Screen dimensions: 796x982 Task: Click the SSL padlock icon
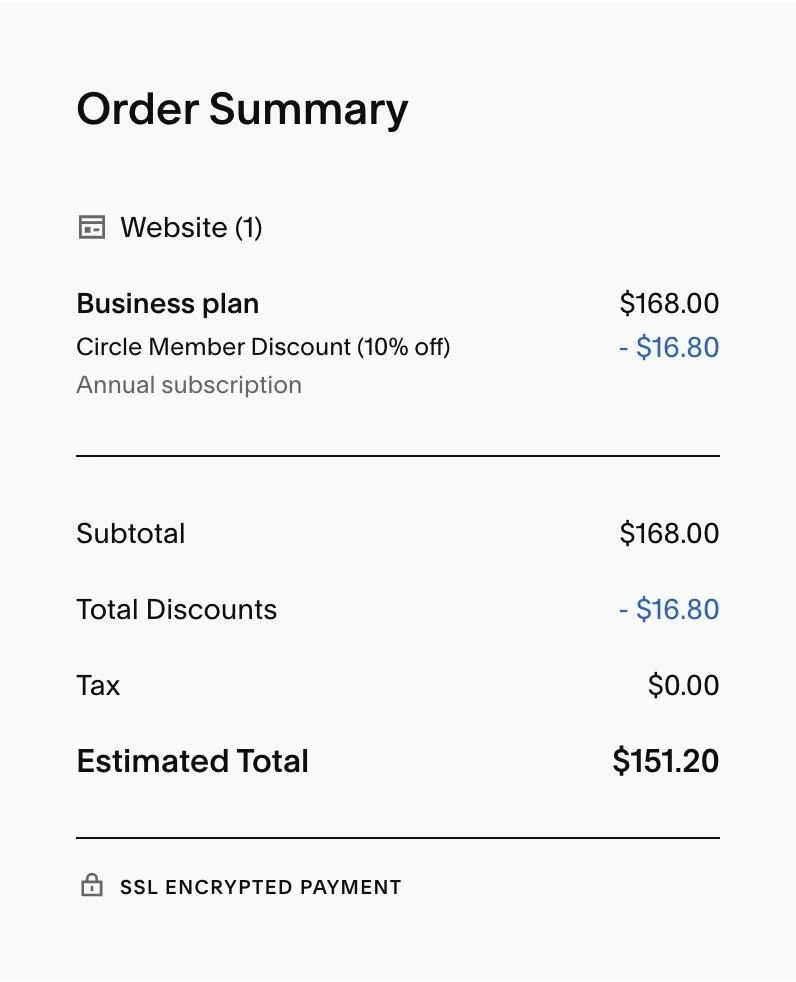tap(91, 886)
